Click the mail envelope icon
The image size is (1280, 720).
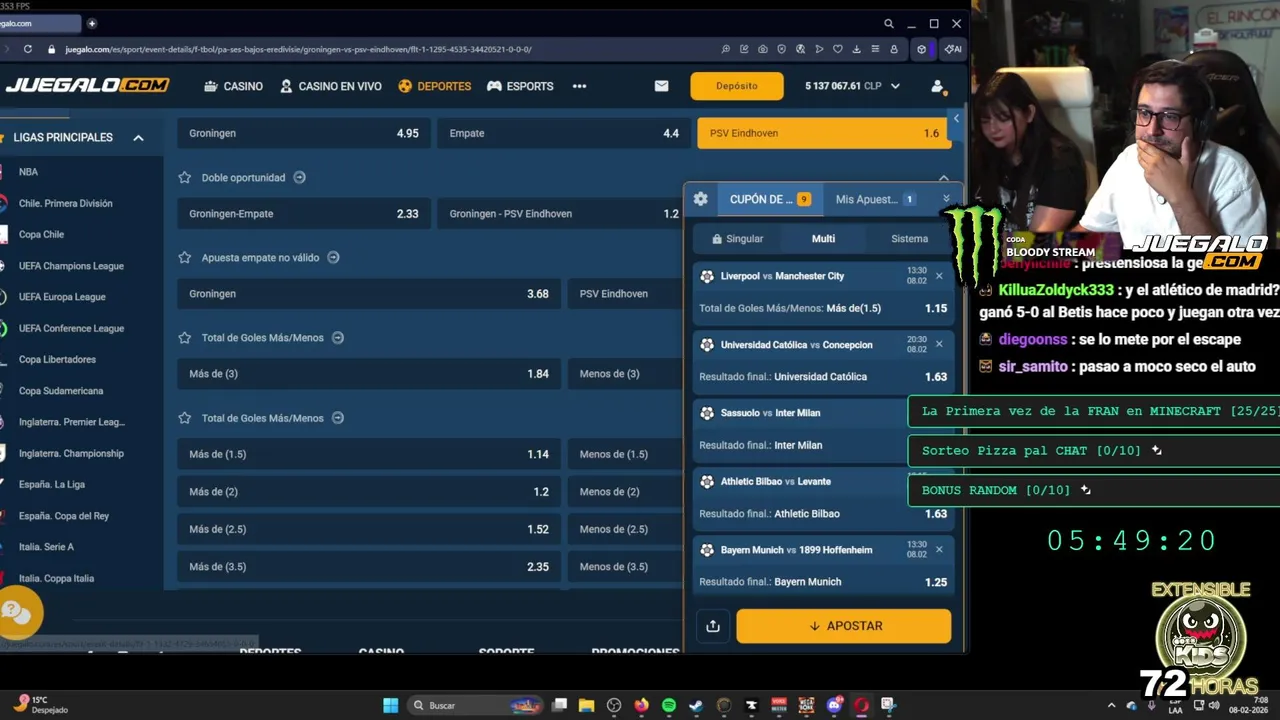[661, 86]
